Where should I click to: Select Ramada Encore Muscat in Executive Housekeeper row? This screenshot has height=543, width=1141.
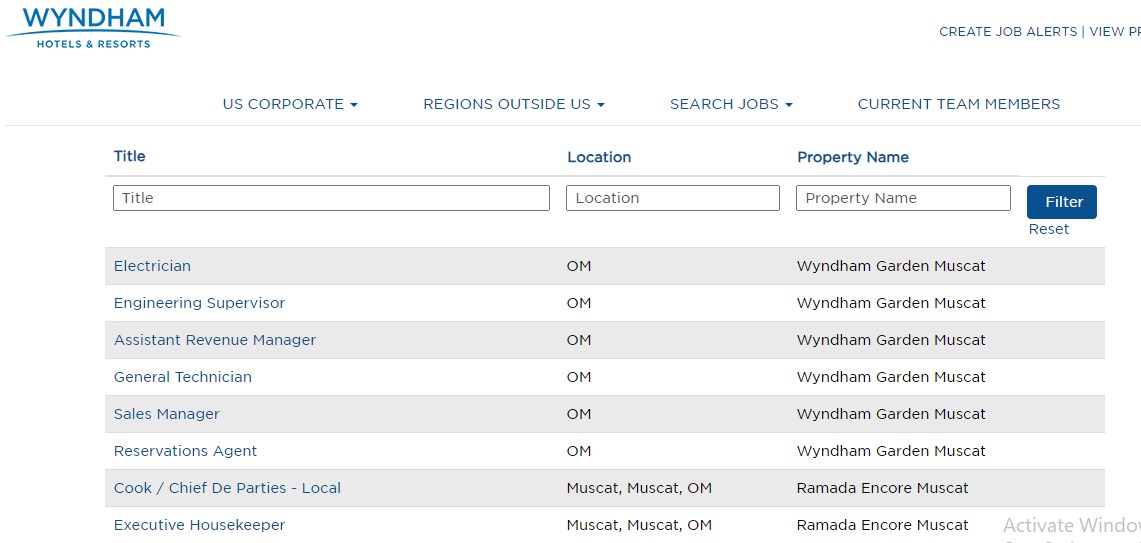pyautogui.click(x=883, y=526)
